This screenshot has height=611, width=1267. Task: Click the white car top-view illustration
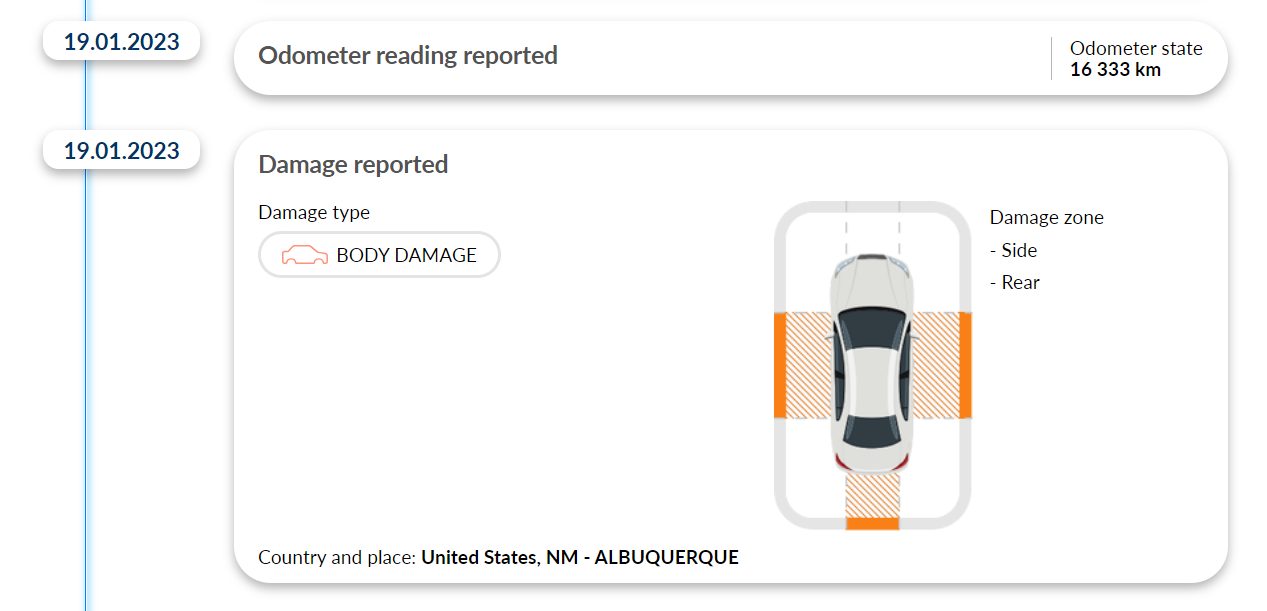click(x=872, y=363)
